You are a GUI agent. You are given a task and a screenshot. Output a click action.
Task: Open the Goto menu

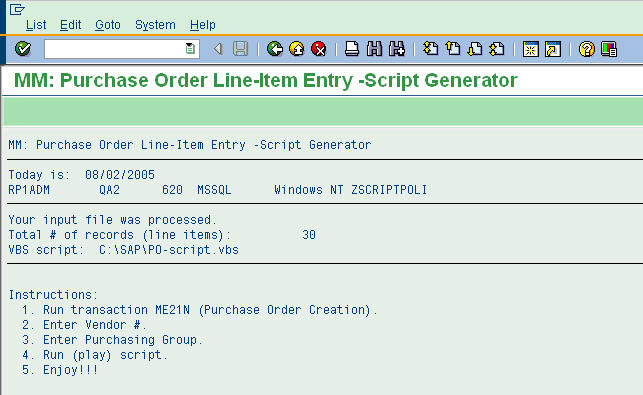[108, 25]
